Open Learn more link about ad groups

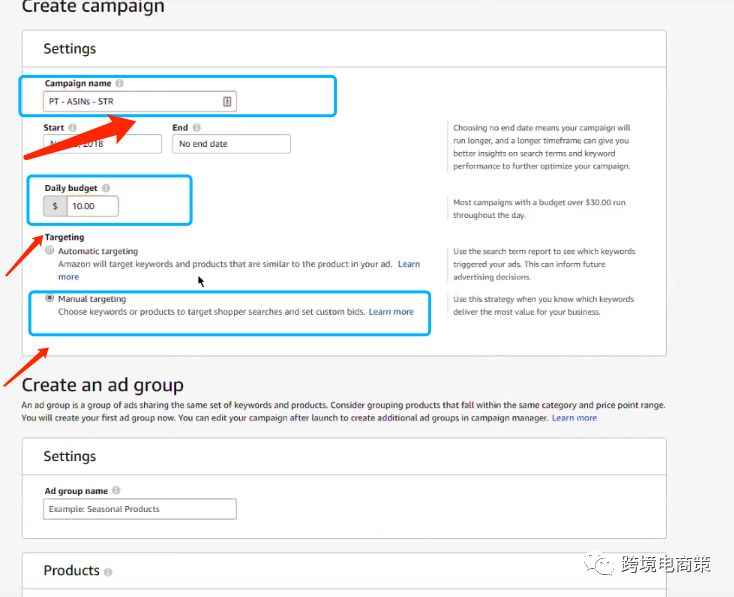click(x=574, y=418)
